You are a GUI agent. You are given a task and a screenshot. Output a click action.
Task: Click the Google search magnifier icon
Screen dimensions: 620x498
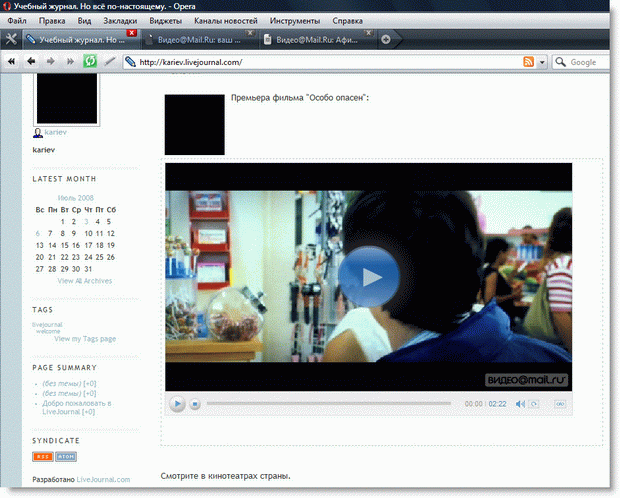(560, 62)
